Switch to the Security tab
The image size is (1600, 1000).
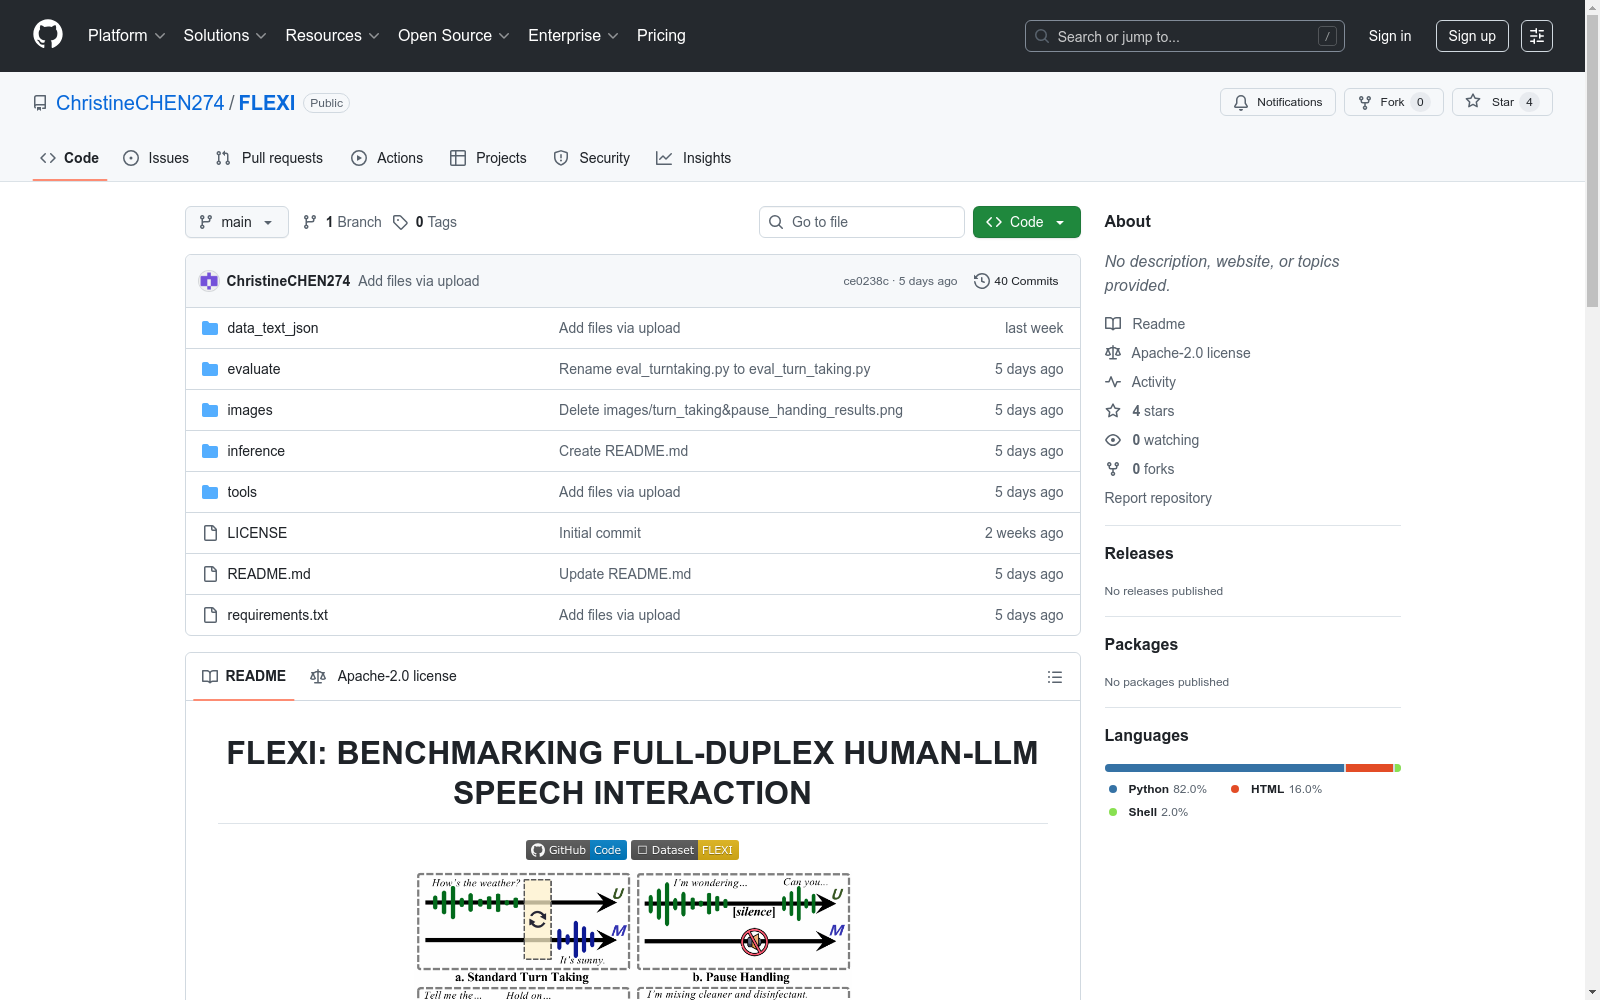(592, 158)
